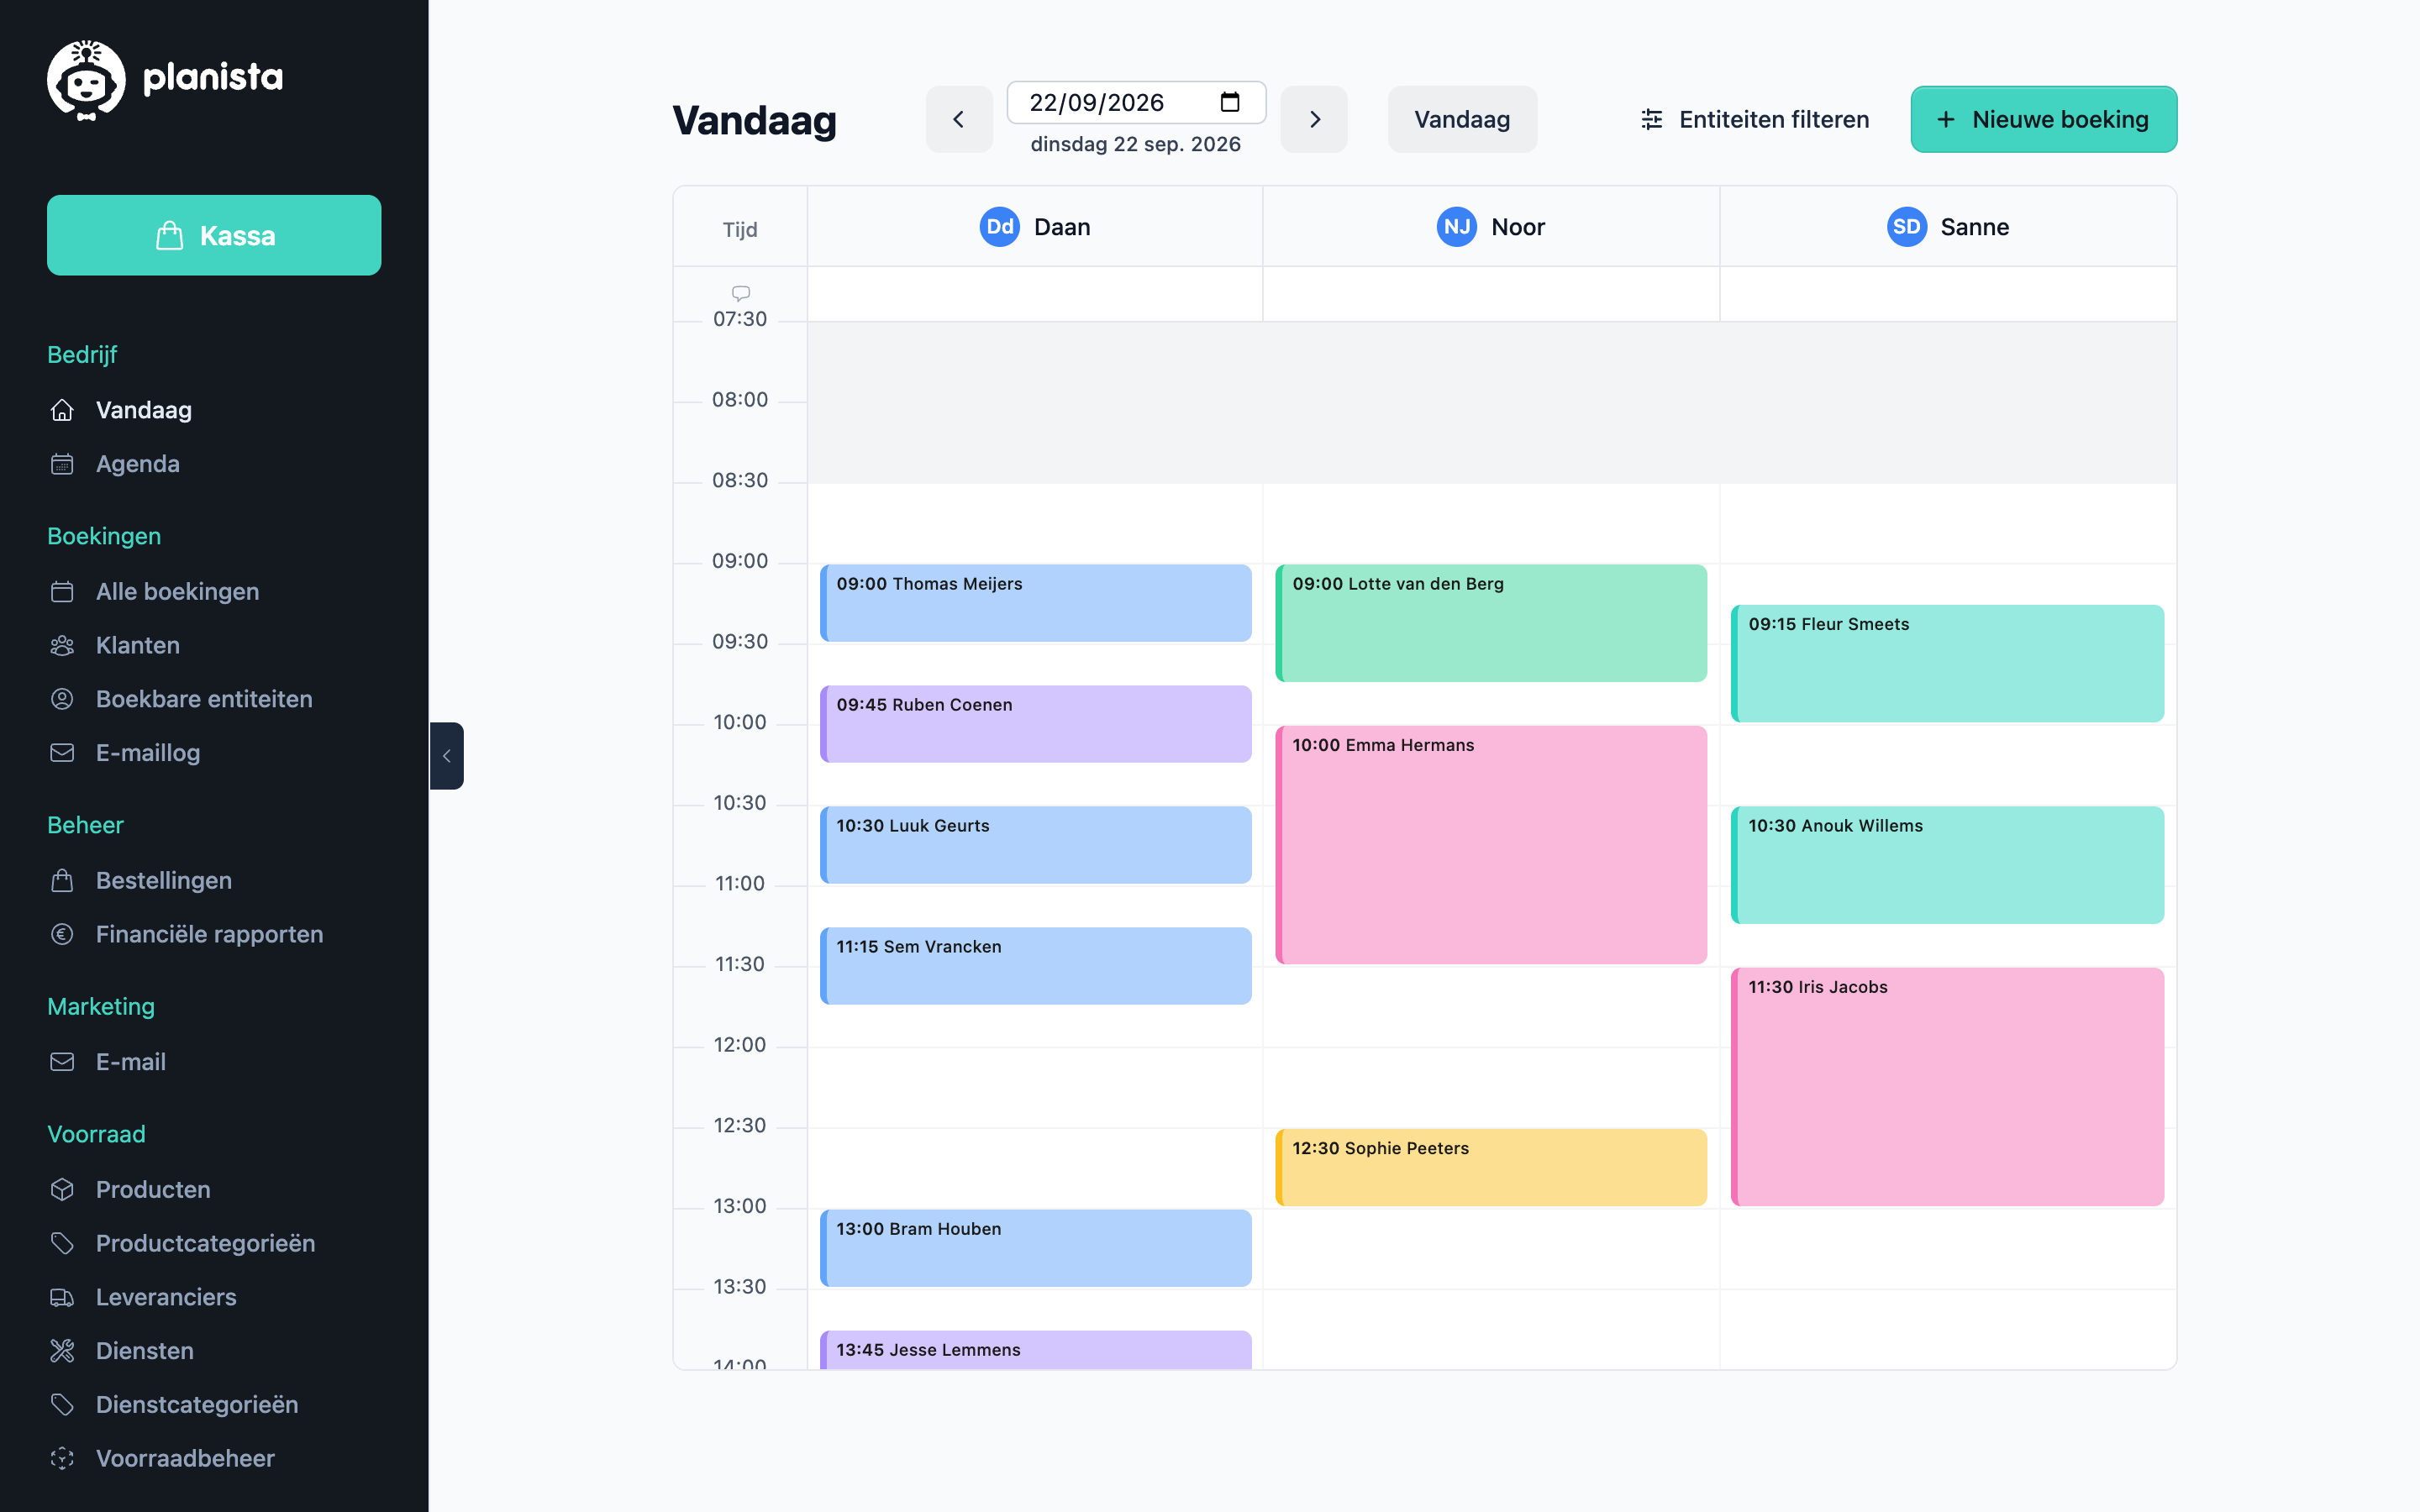Click the Noor avatar badge
Image resolution: width=2420 pixels, height=1512 pixels.
[1456, 227]
